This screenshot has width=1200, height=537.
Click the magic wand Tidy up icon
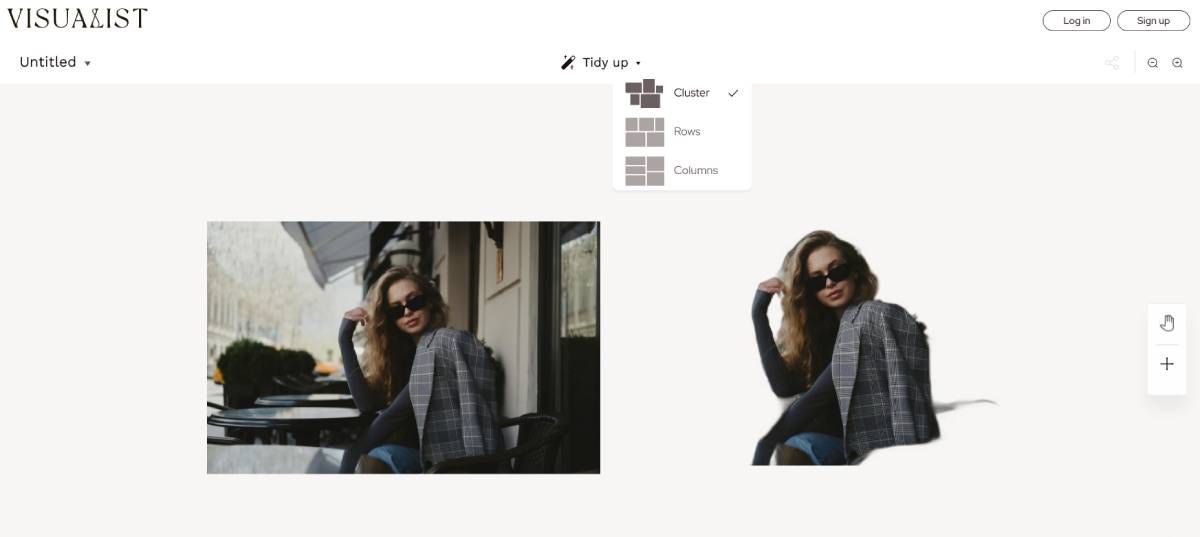tap(568, 62)
